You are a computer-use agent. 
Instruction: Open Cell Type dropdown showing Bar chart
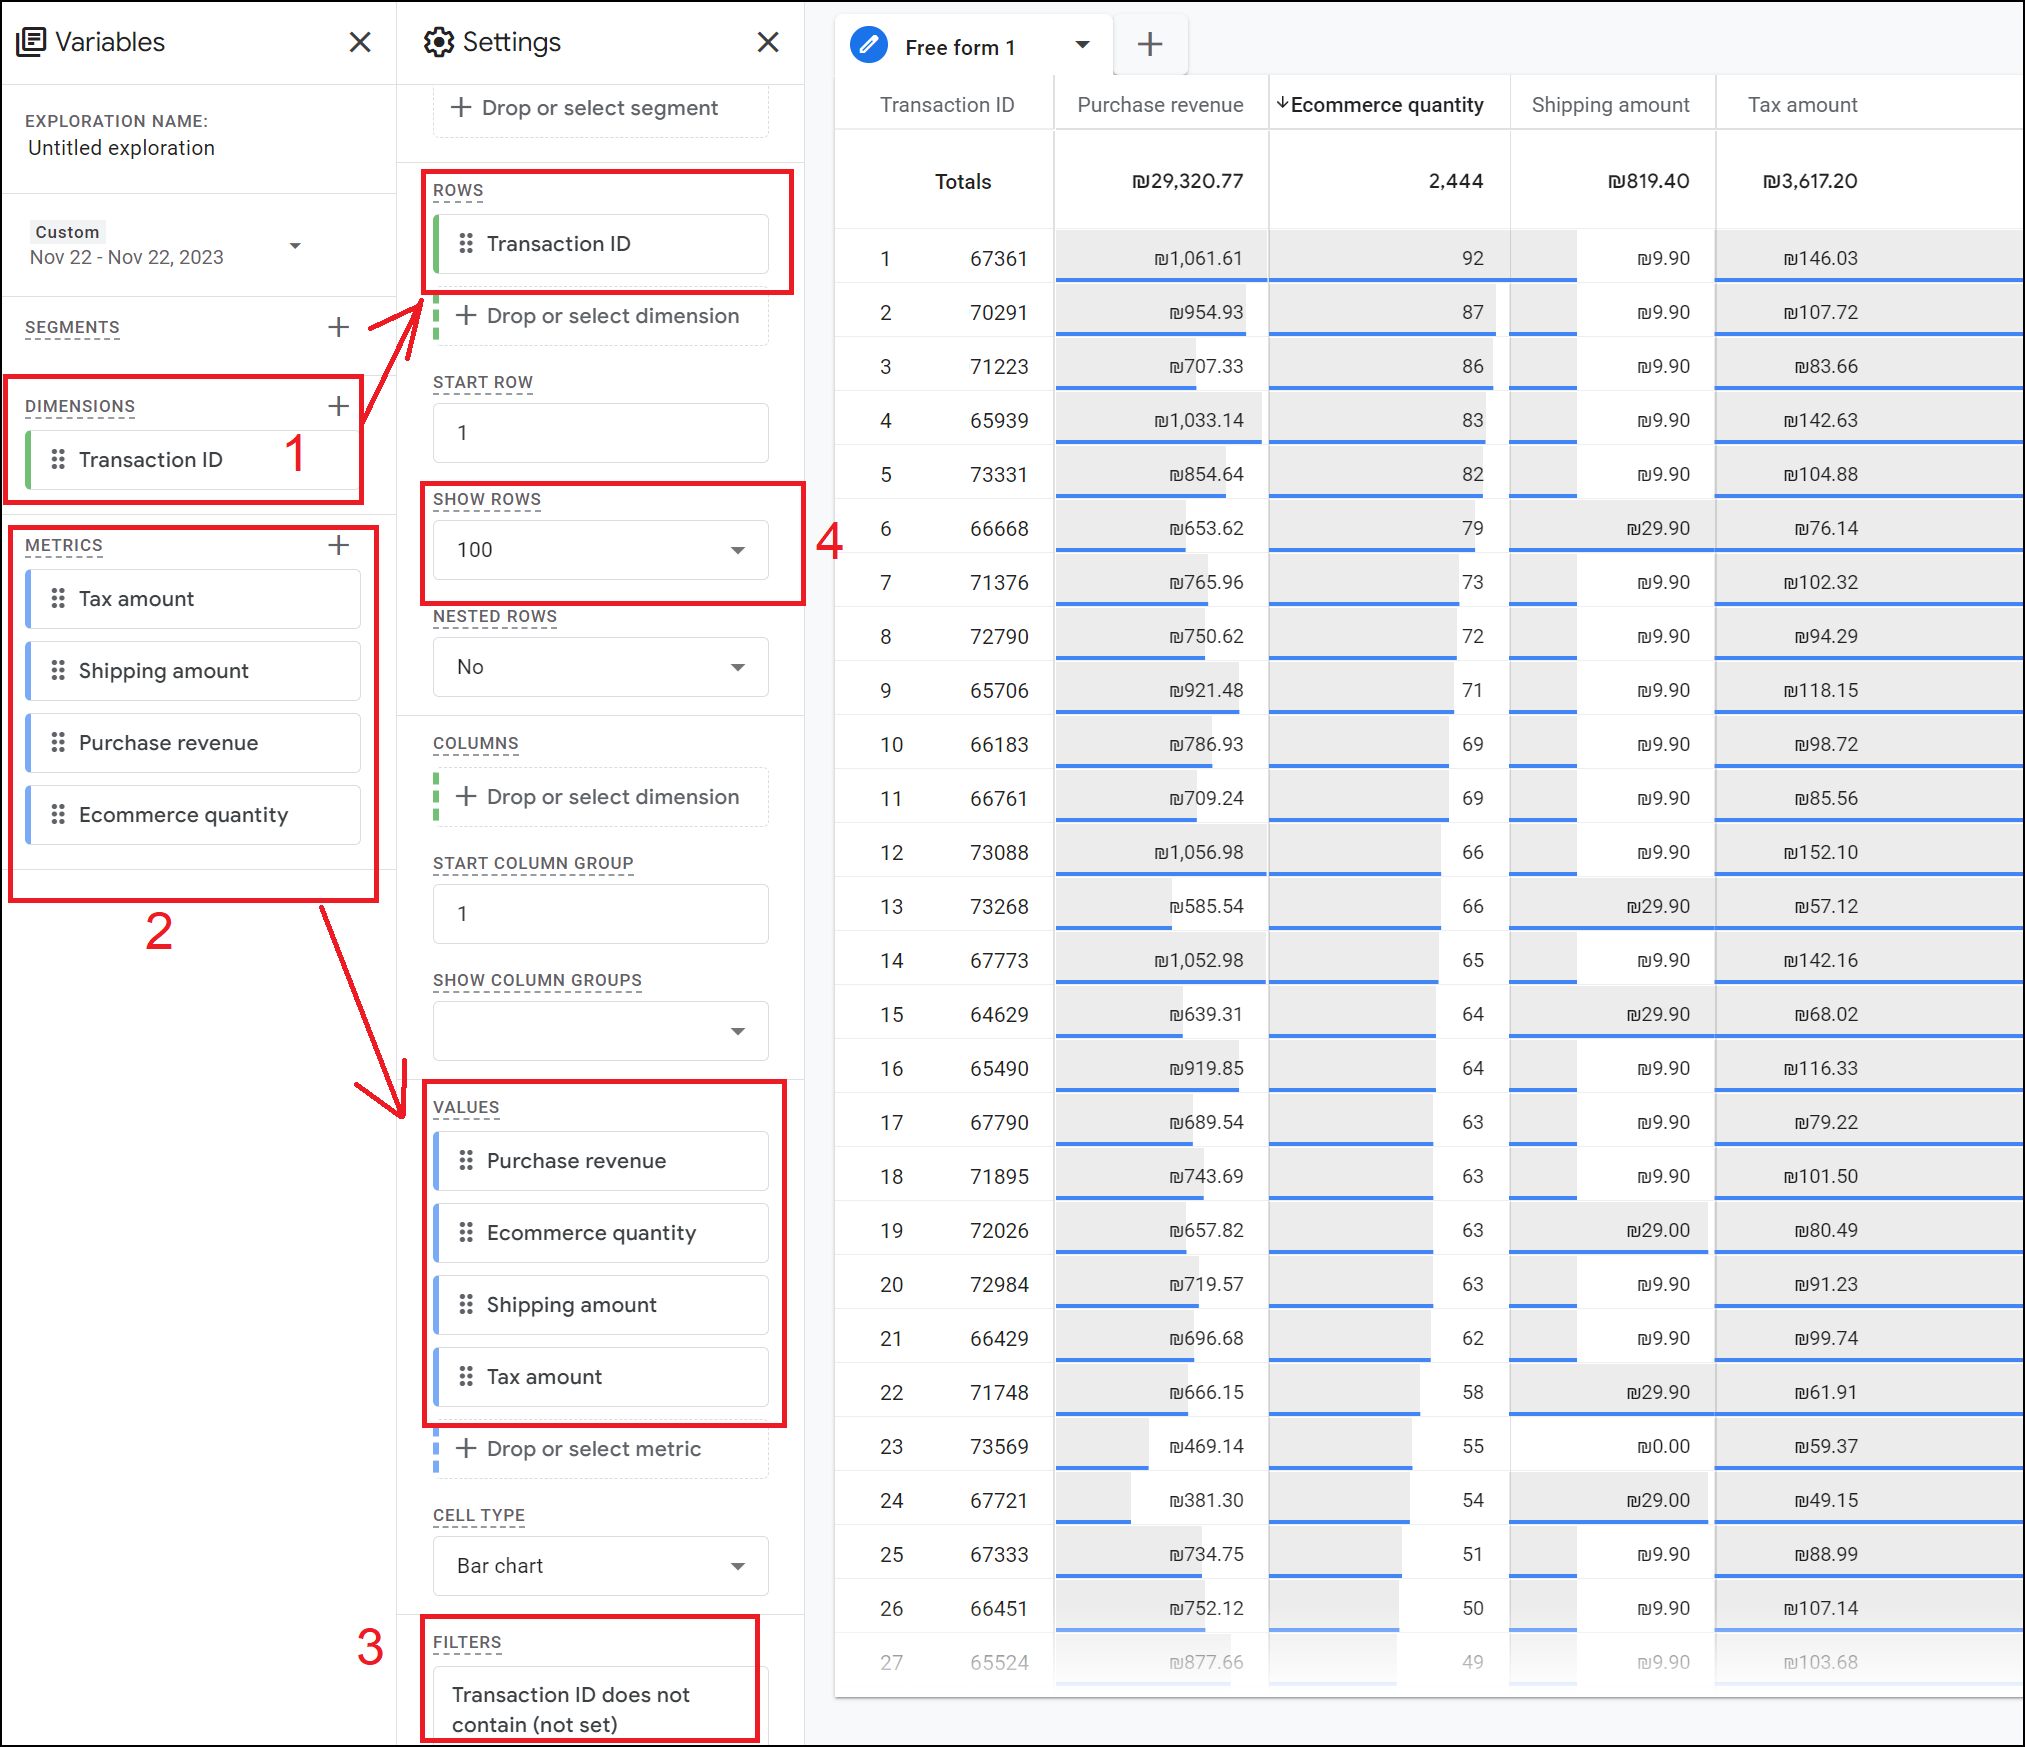pos(601,1566)
